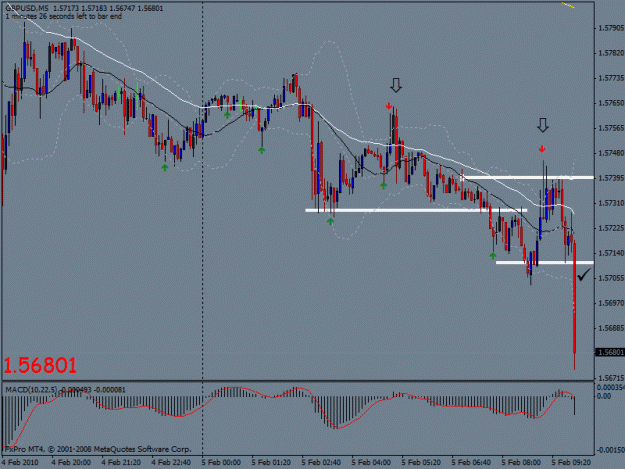Click the 1.57055 price level label
Image resolution: width=625 pixels, height=469 pixels.
pyautogui.click(x=611, y=278)
